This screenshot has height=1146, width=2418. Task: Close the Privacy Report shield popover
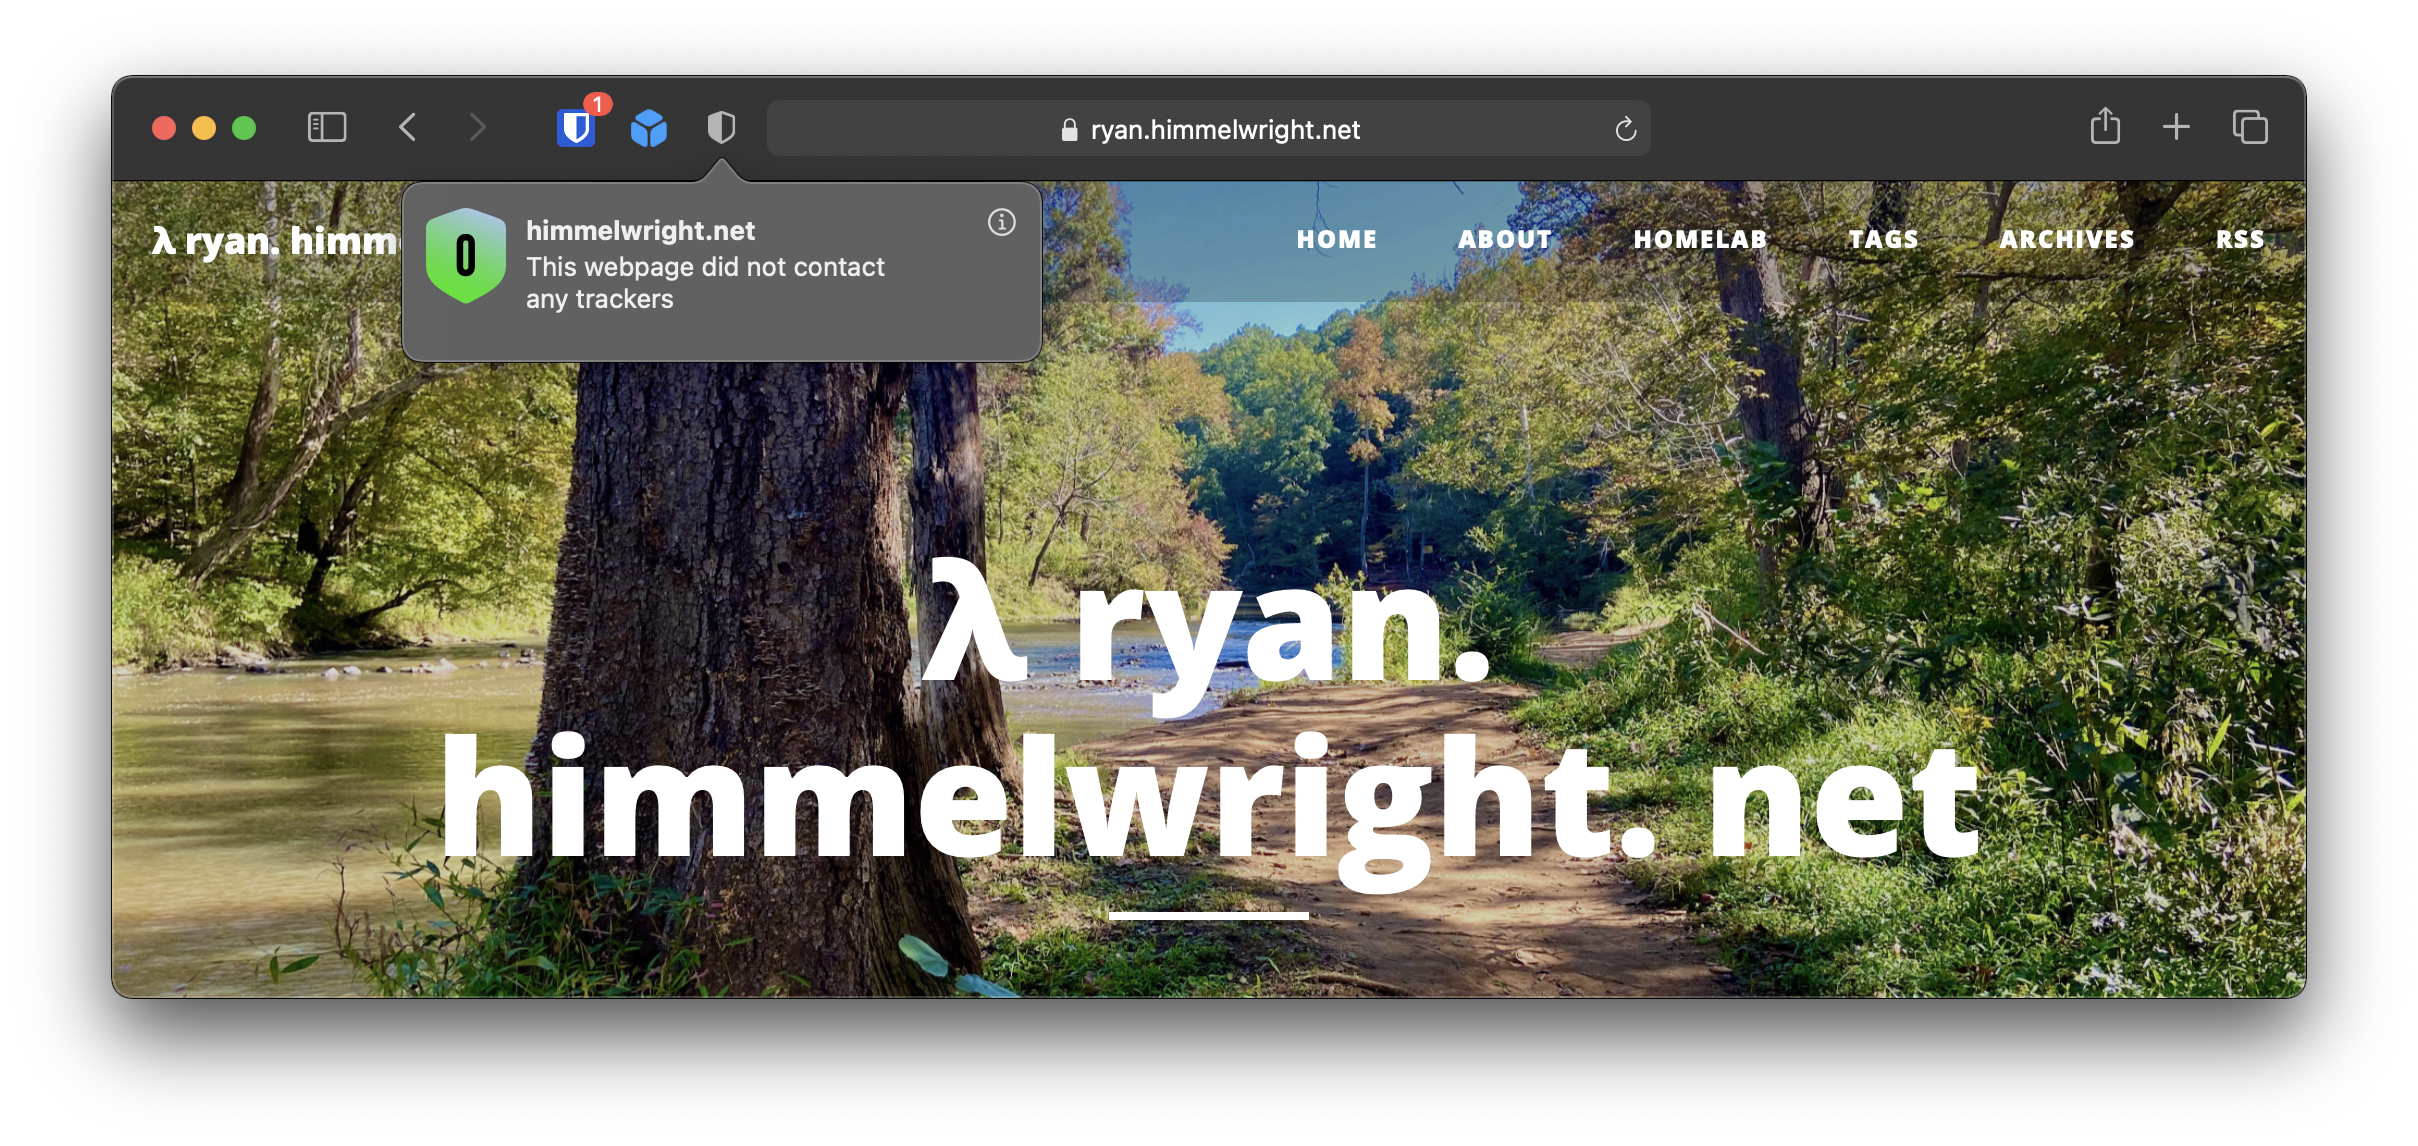tap(721, 127)
